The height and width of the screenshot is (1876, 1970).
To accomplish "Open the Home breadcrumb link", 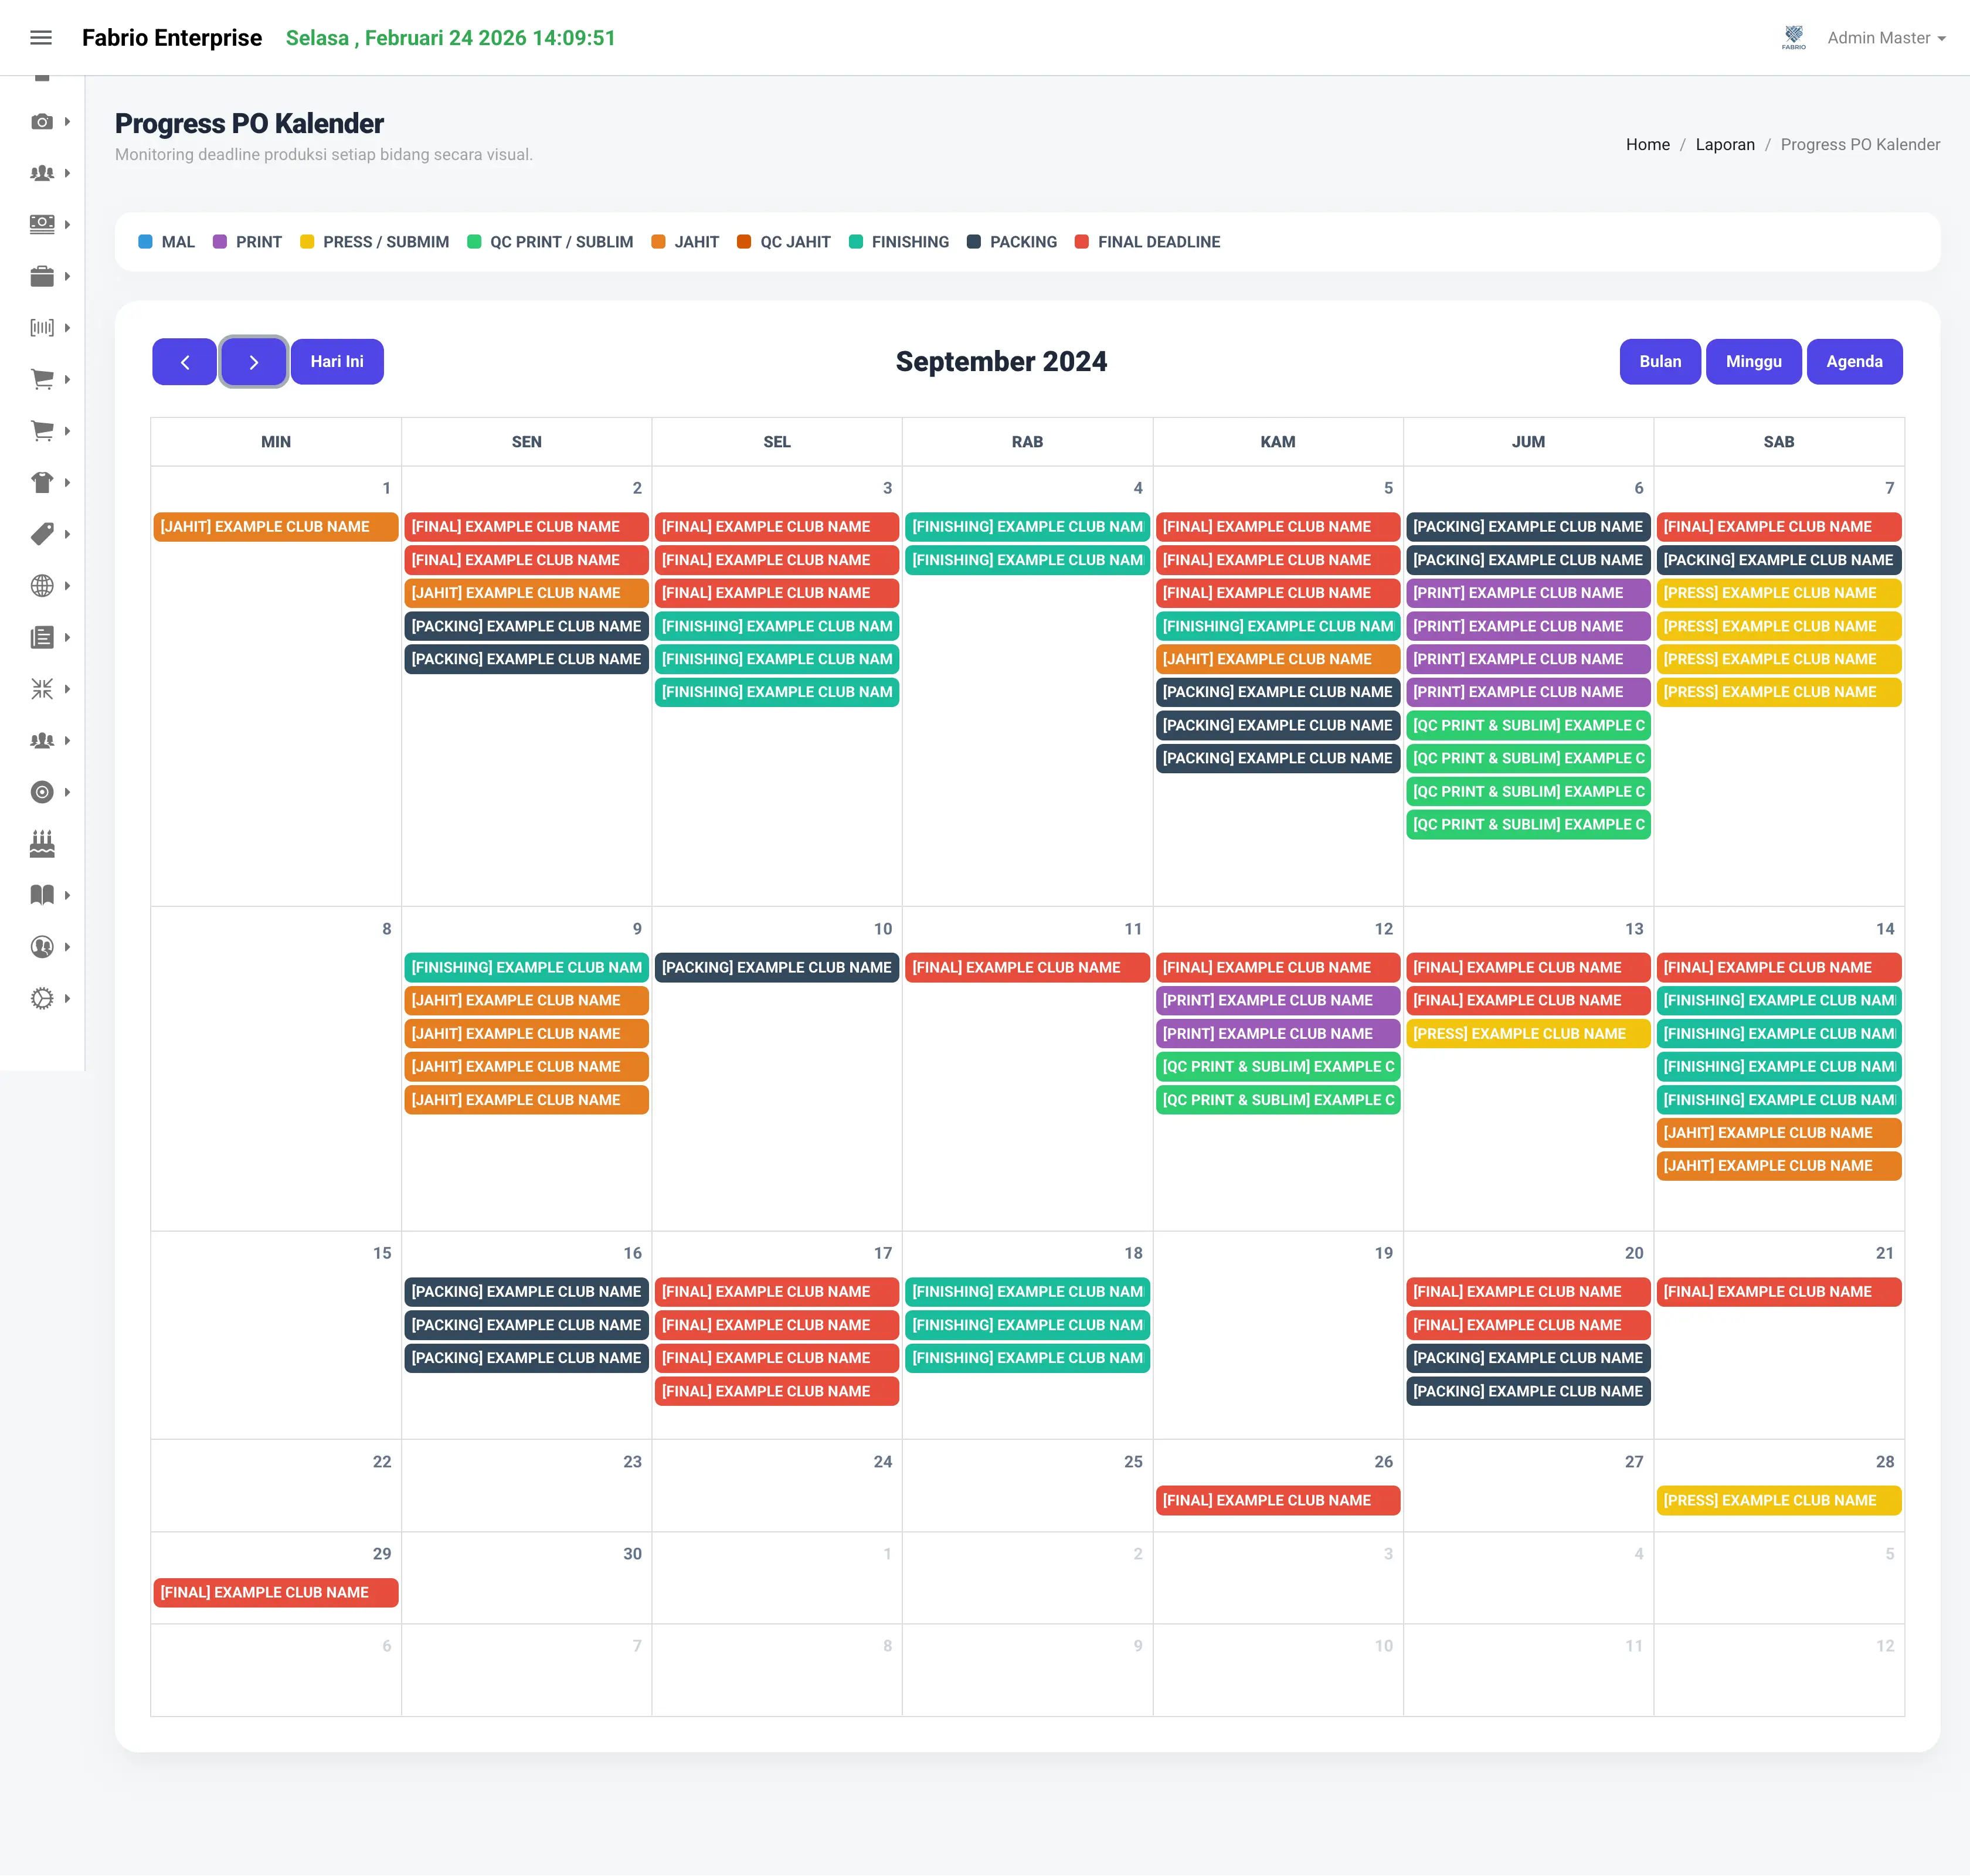I will pyautogui.click(x=1647, y=144).
